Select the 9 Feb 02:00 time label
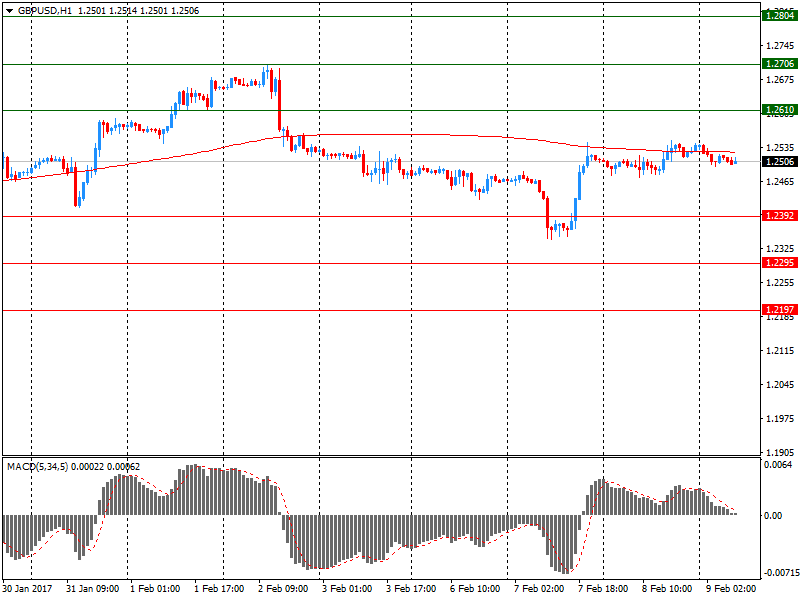This screenshot has height=600, width=800. click(731, 588)
